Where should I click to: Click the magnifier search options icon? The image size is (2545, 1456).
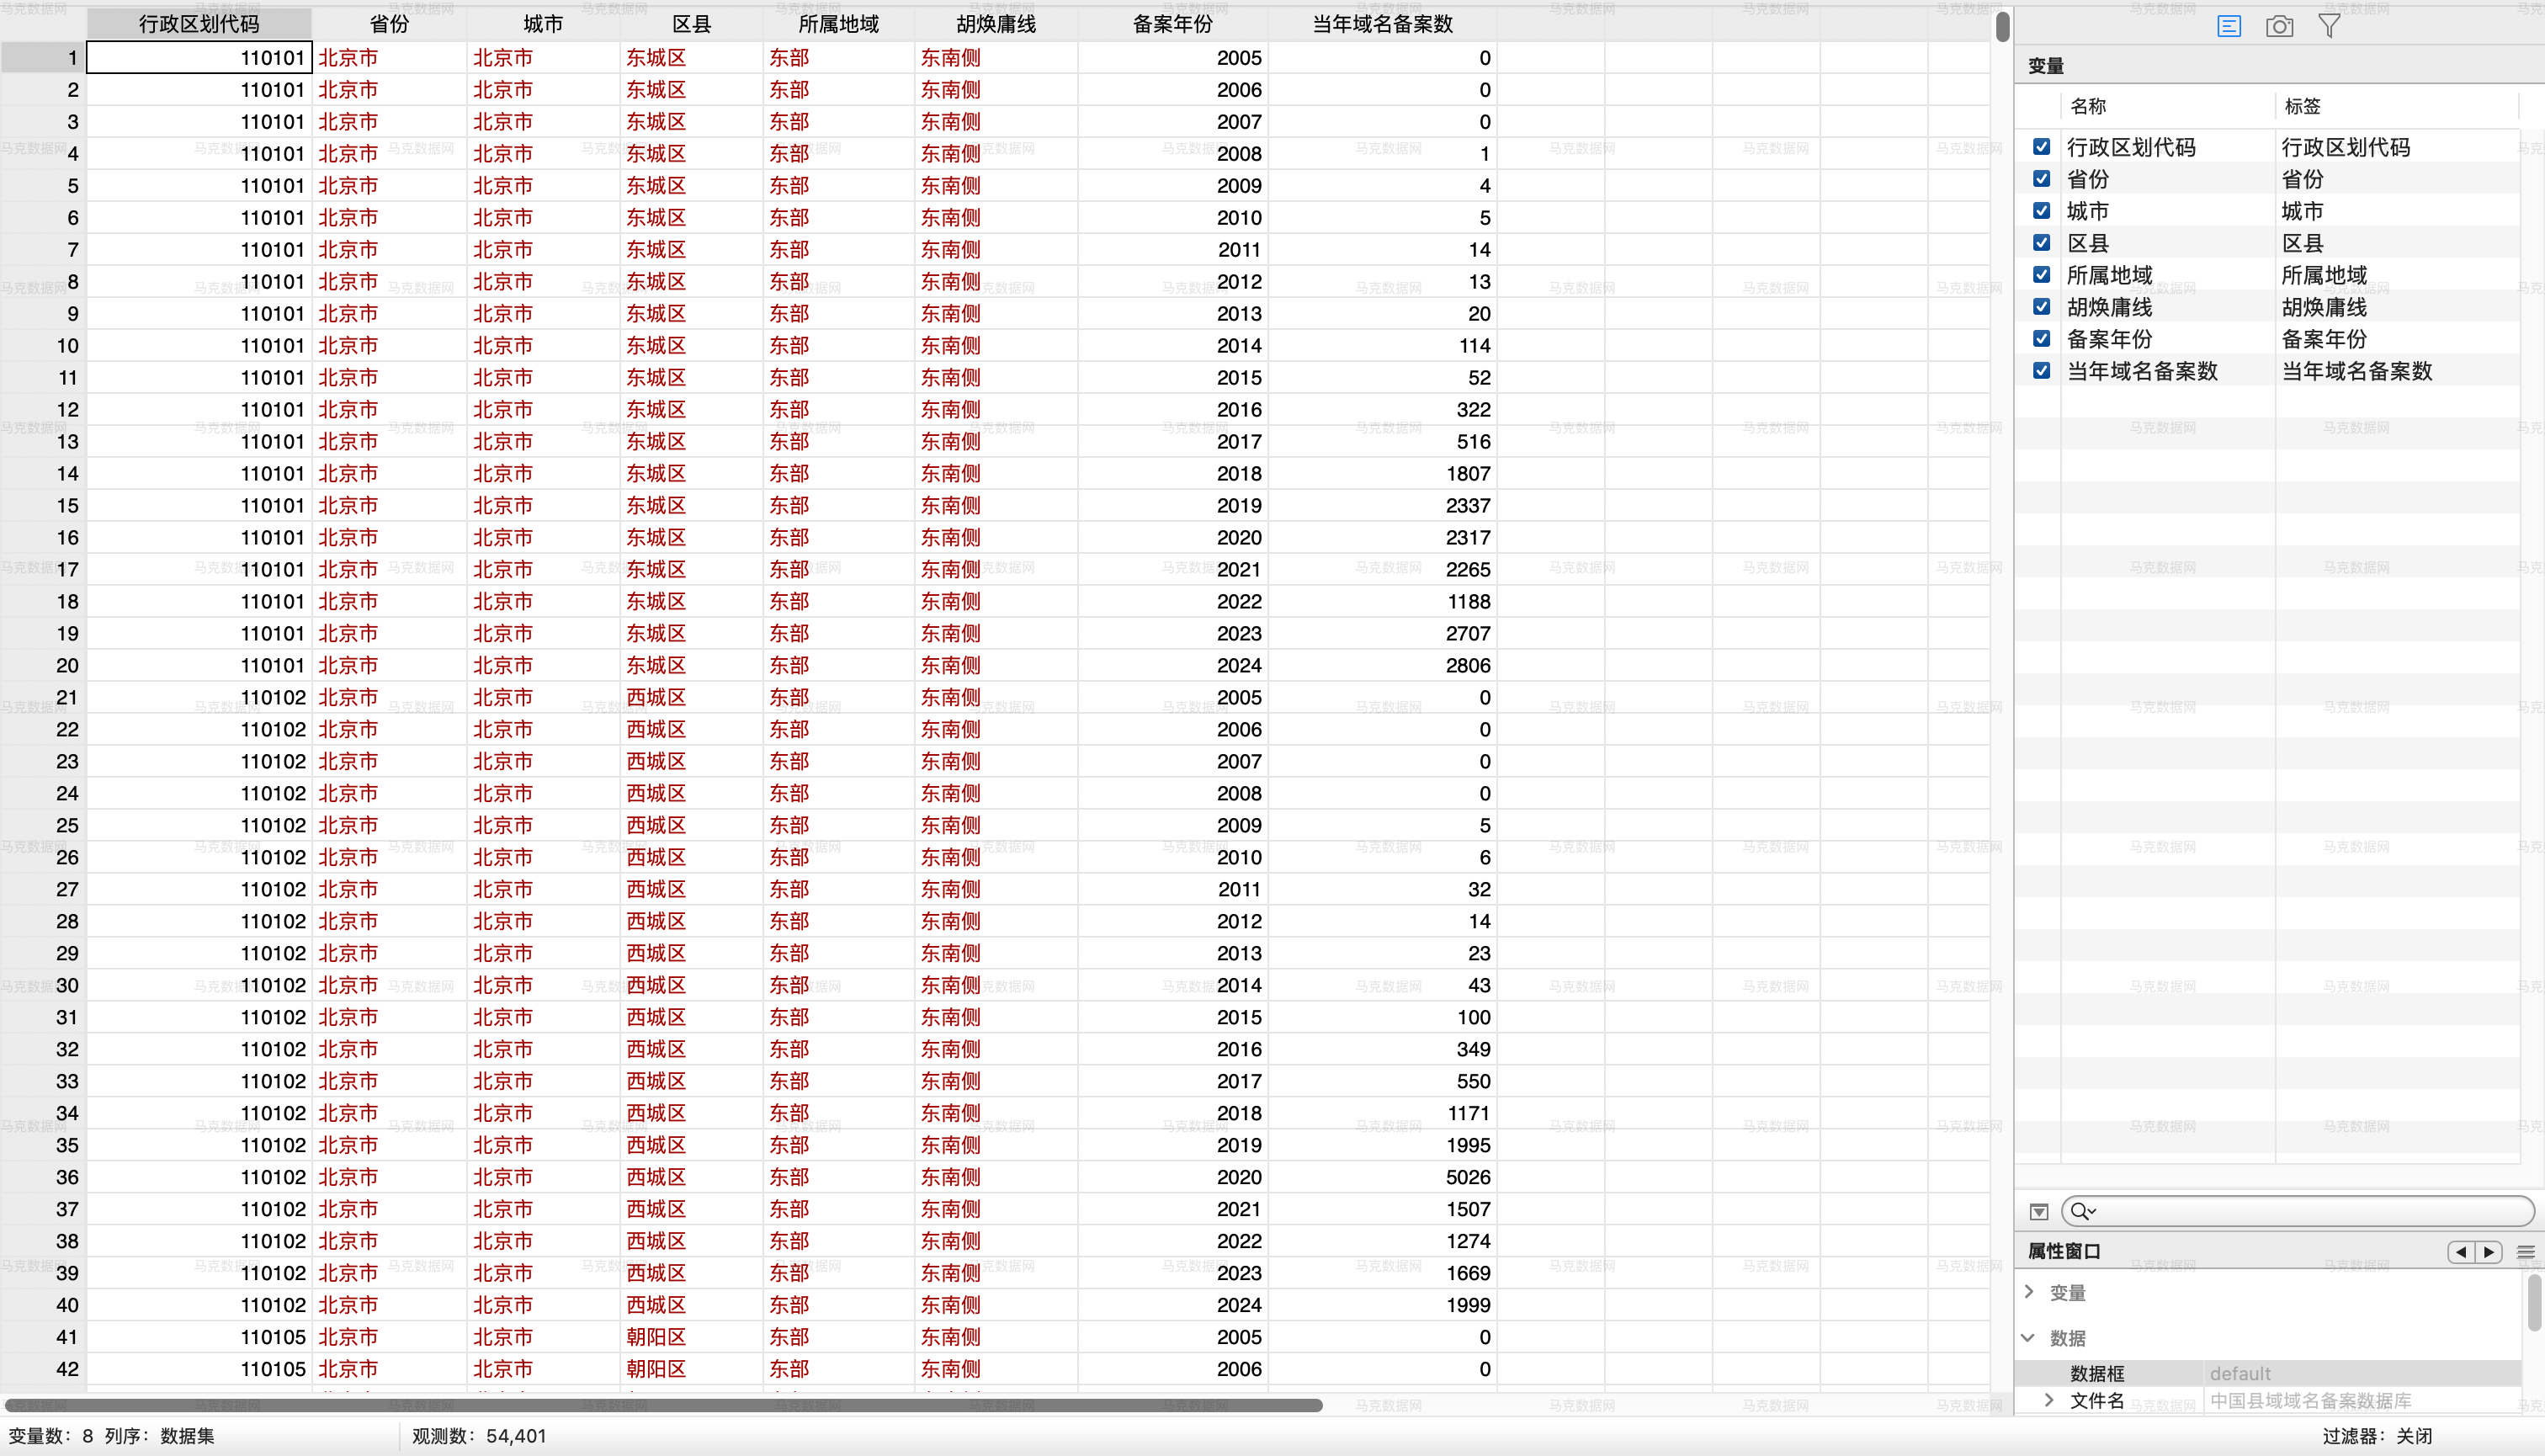click(x=2083, y=1211)
